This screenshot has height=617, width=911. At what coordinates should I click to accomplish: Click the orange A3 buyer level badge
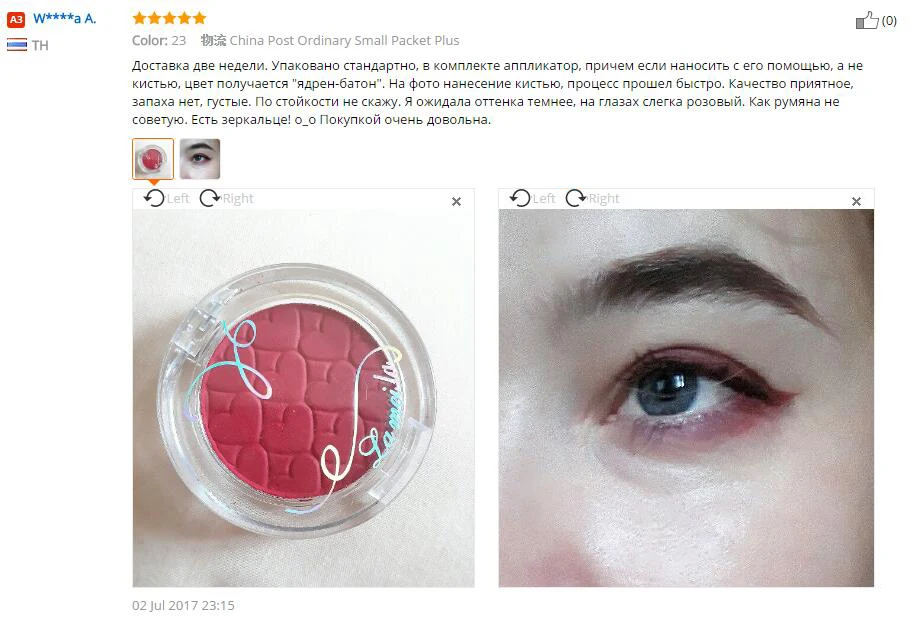tap(16, 20)
